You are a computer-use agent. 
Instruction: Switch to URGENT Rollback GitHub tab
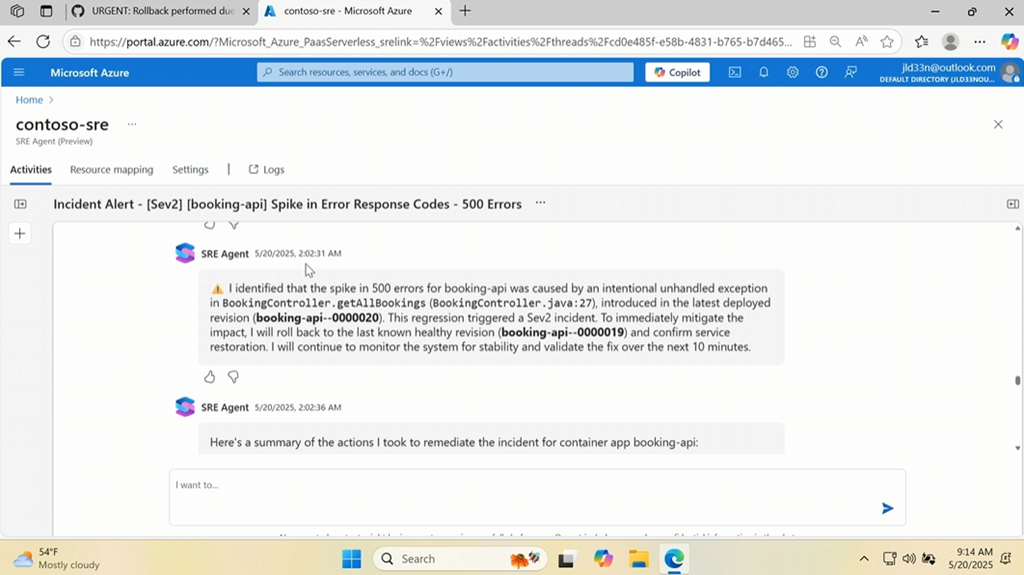(161, 11)
